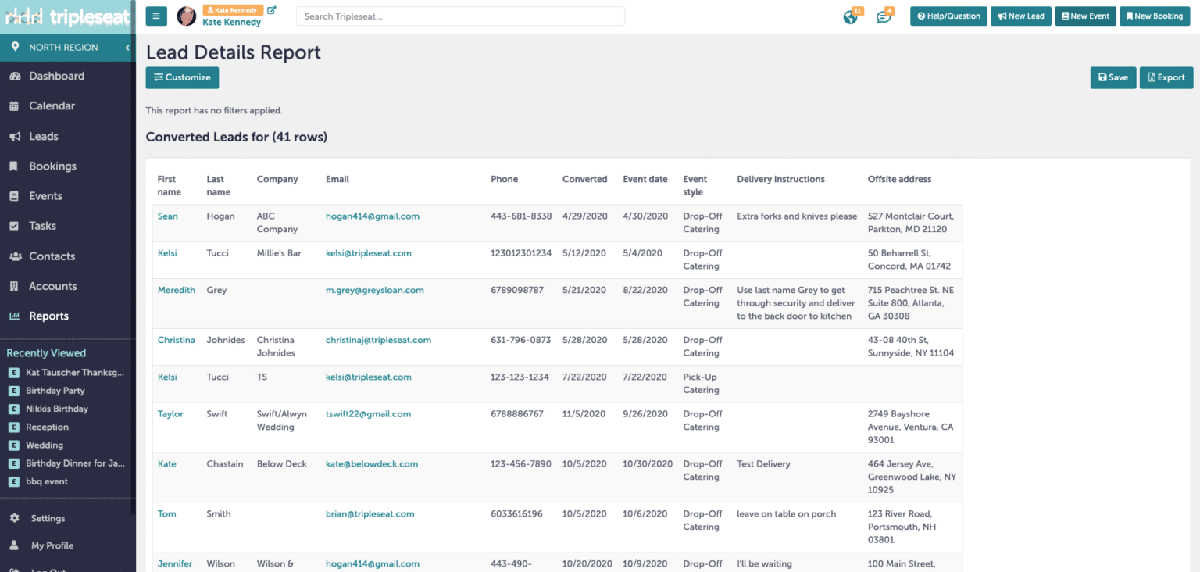Open lead Meredith from the table
The image size is (1200, 572).
pyautogui.click(x=176, y=290)
